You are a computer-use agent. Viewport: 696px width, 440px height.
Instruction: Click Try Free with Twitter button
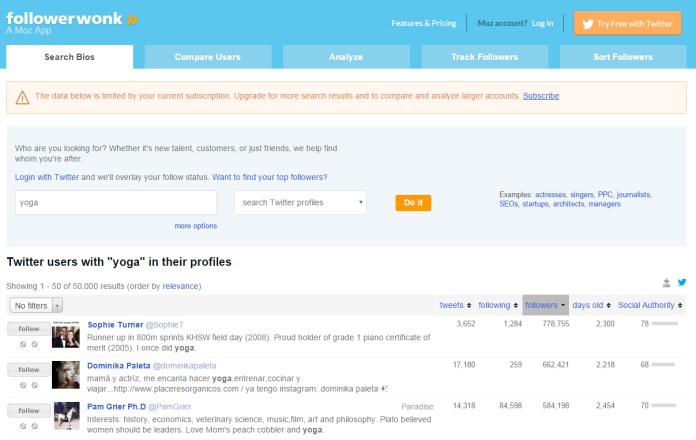(628, 24)
